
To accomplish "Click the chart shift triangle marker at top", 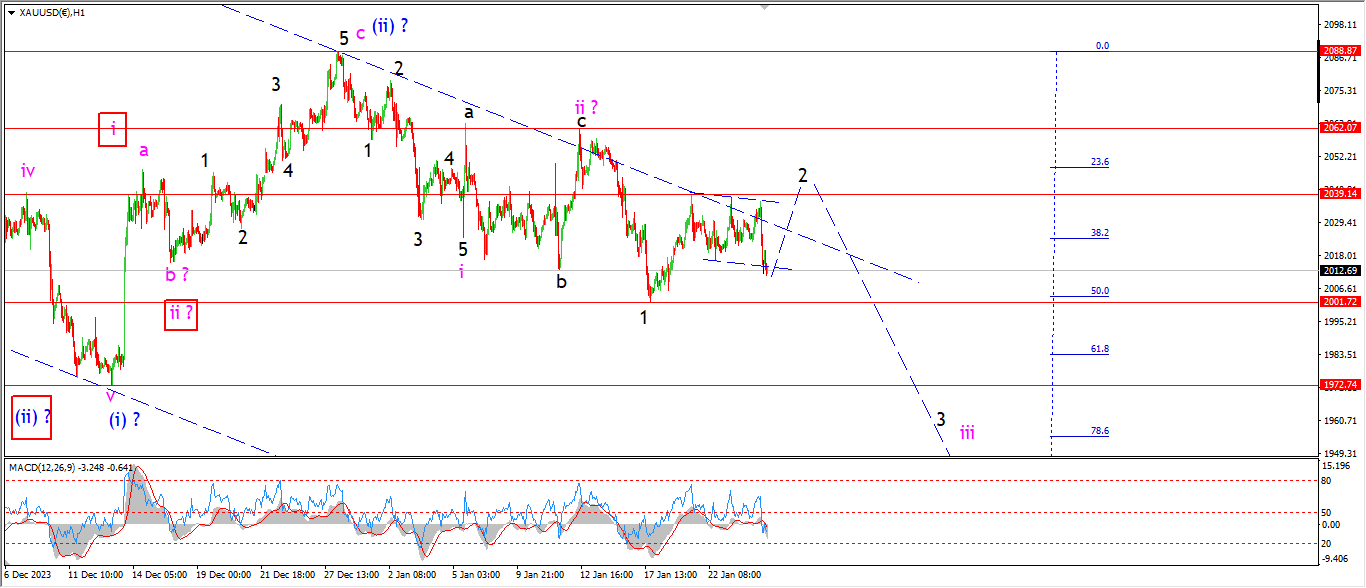I will 767,6.
